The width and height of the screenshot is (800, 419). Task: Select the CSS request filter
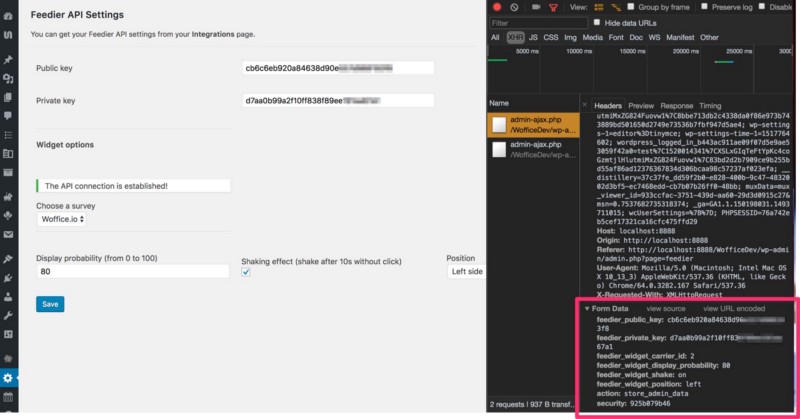(551, 37)
